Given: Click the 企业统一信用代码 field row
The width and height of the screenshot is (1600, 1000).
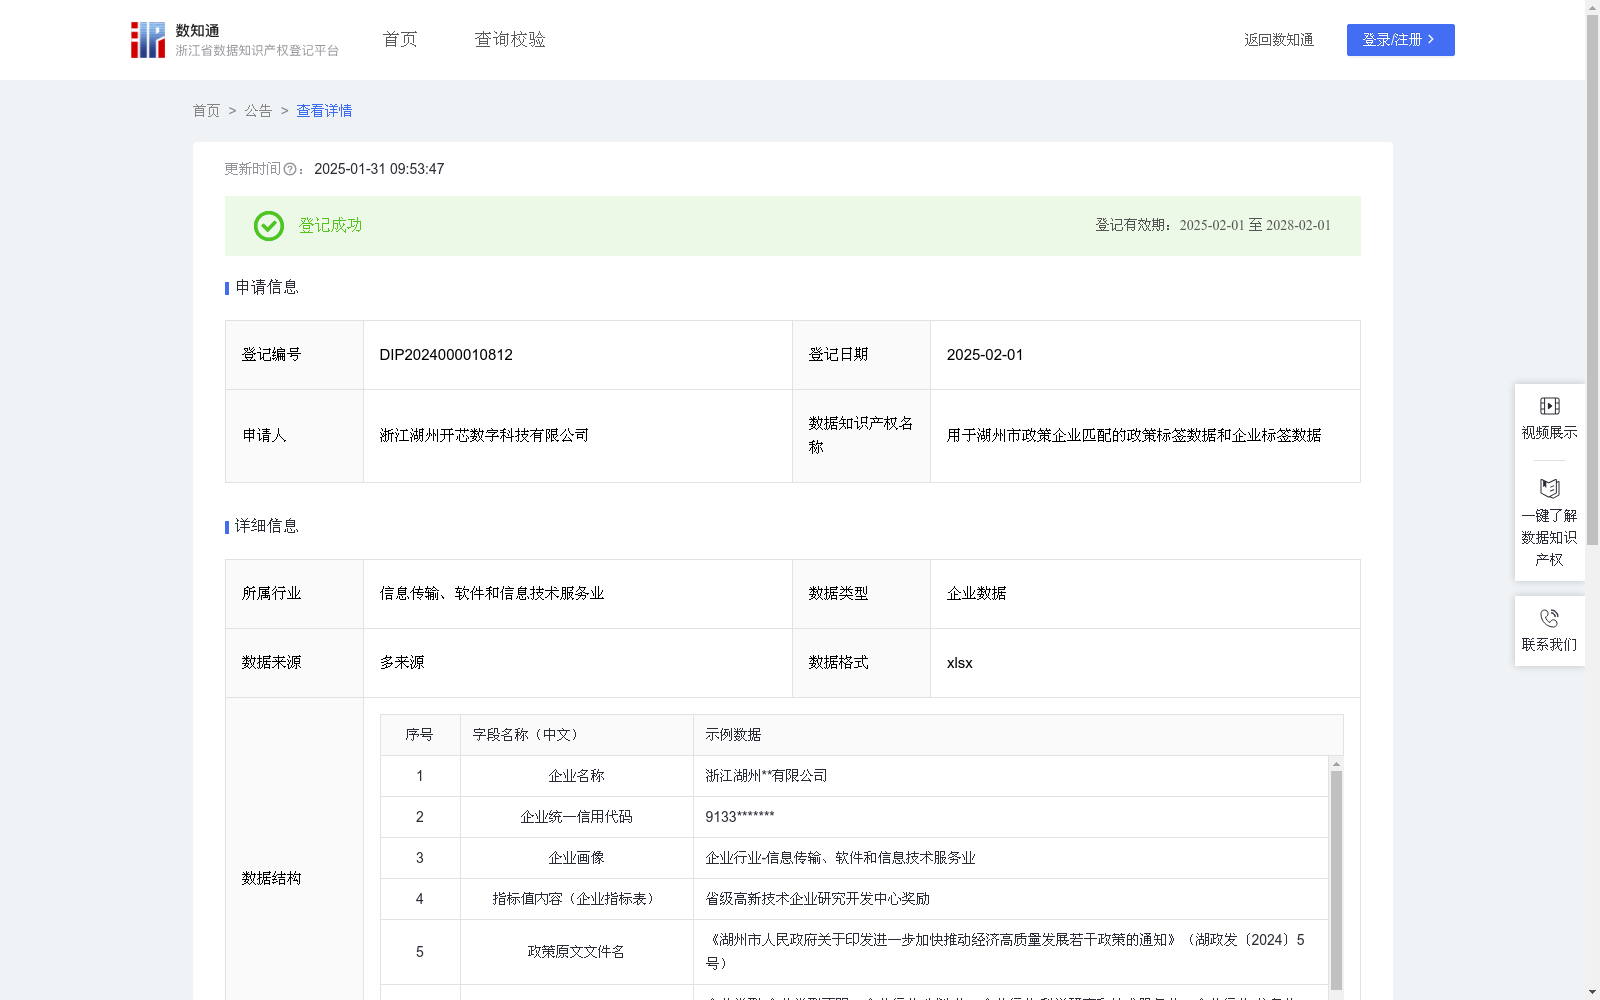Looking at the screenshot, I should (x=854, y=817).
